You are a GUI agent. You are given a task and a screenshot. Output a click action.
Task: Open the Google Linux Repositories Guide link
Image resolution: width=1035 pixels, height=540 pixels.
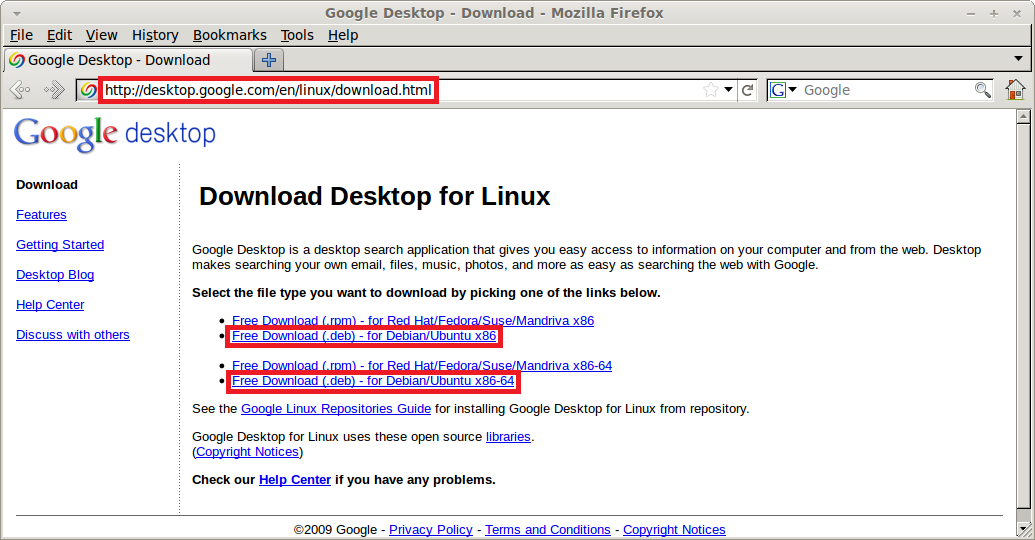point(336,409)
